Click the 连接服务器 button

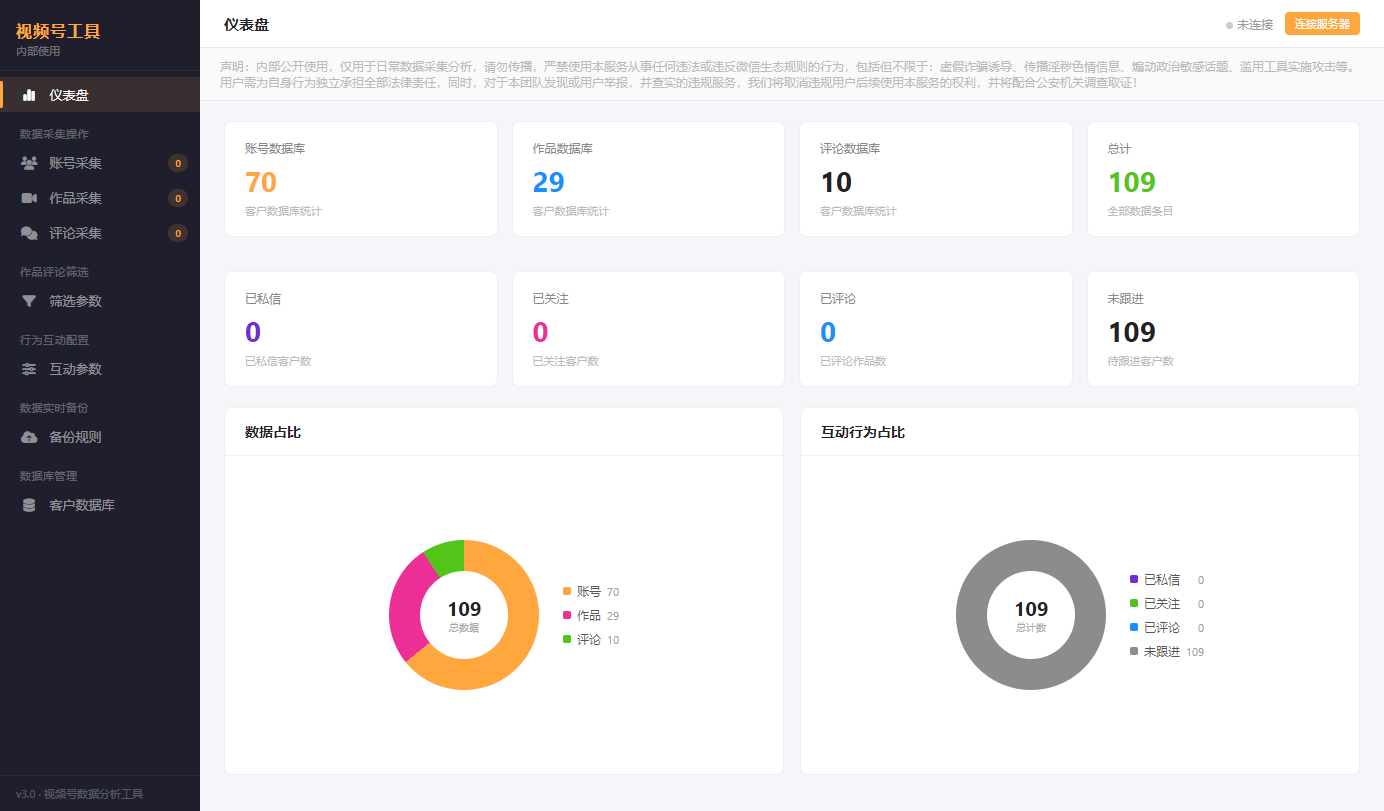(x=1322, y=24)
